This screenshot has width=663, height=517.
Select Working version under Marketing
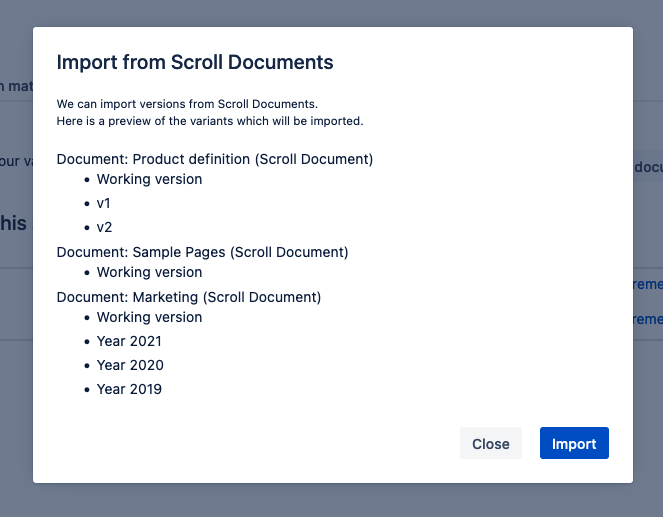coord(149,317)
